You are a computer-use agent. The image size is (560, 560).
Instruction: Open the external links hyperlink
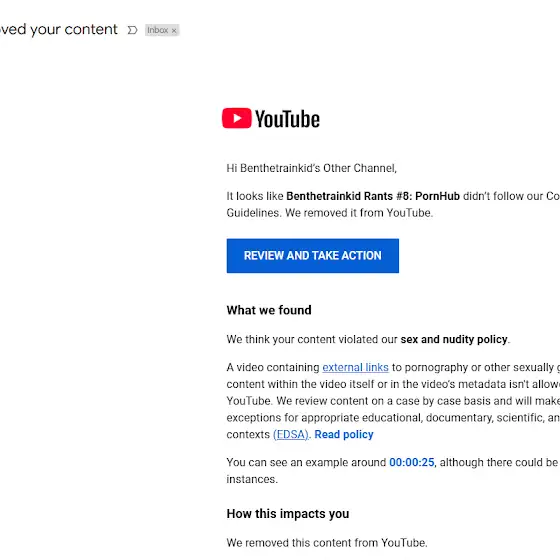tap(355, 368)
